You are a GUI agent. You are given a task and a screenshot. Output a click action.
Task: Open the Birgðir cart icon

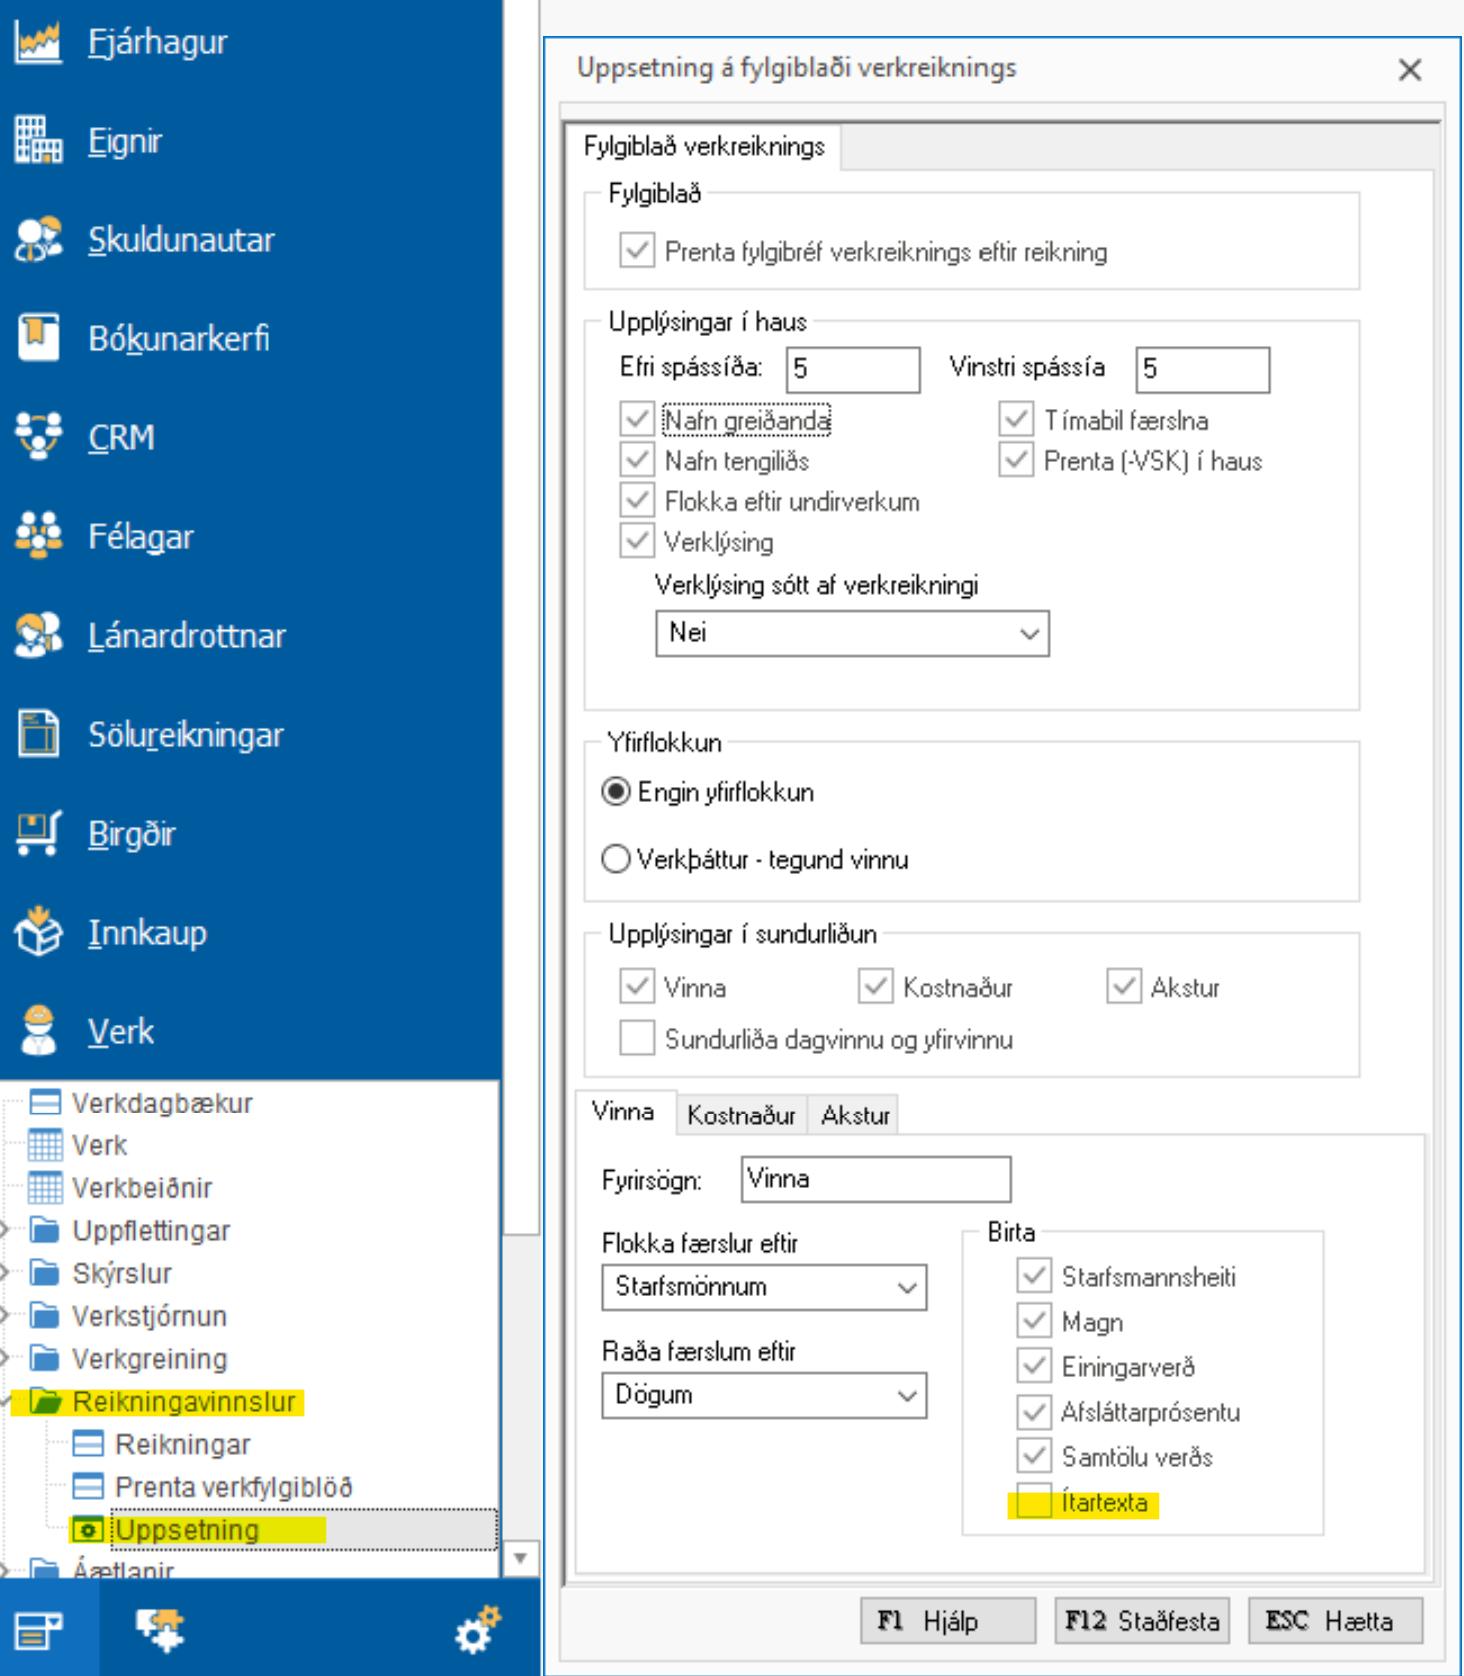38,833
